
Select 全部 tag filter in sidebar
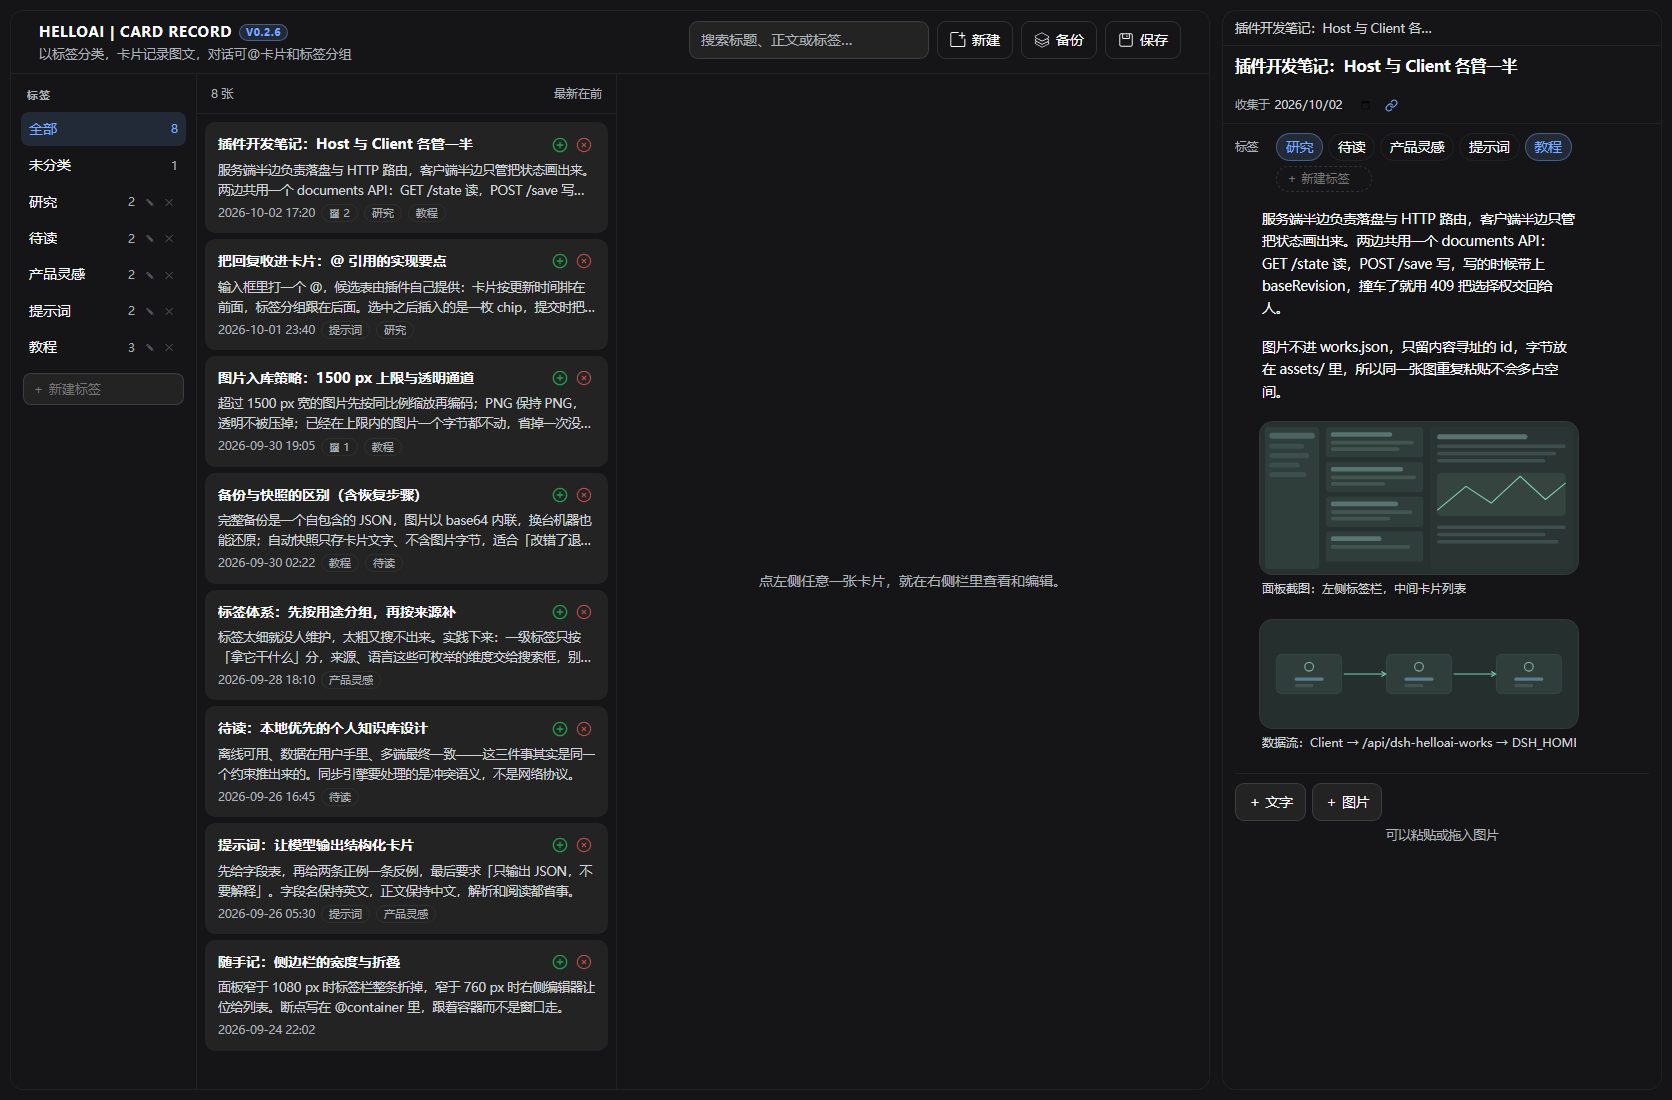pyautogui.click(x=103, y=129)
